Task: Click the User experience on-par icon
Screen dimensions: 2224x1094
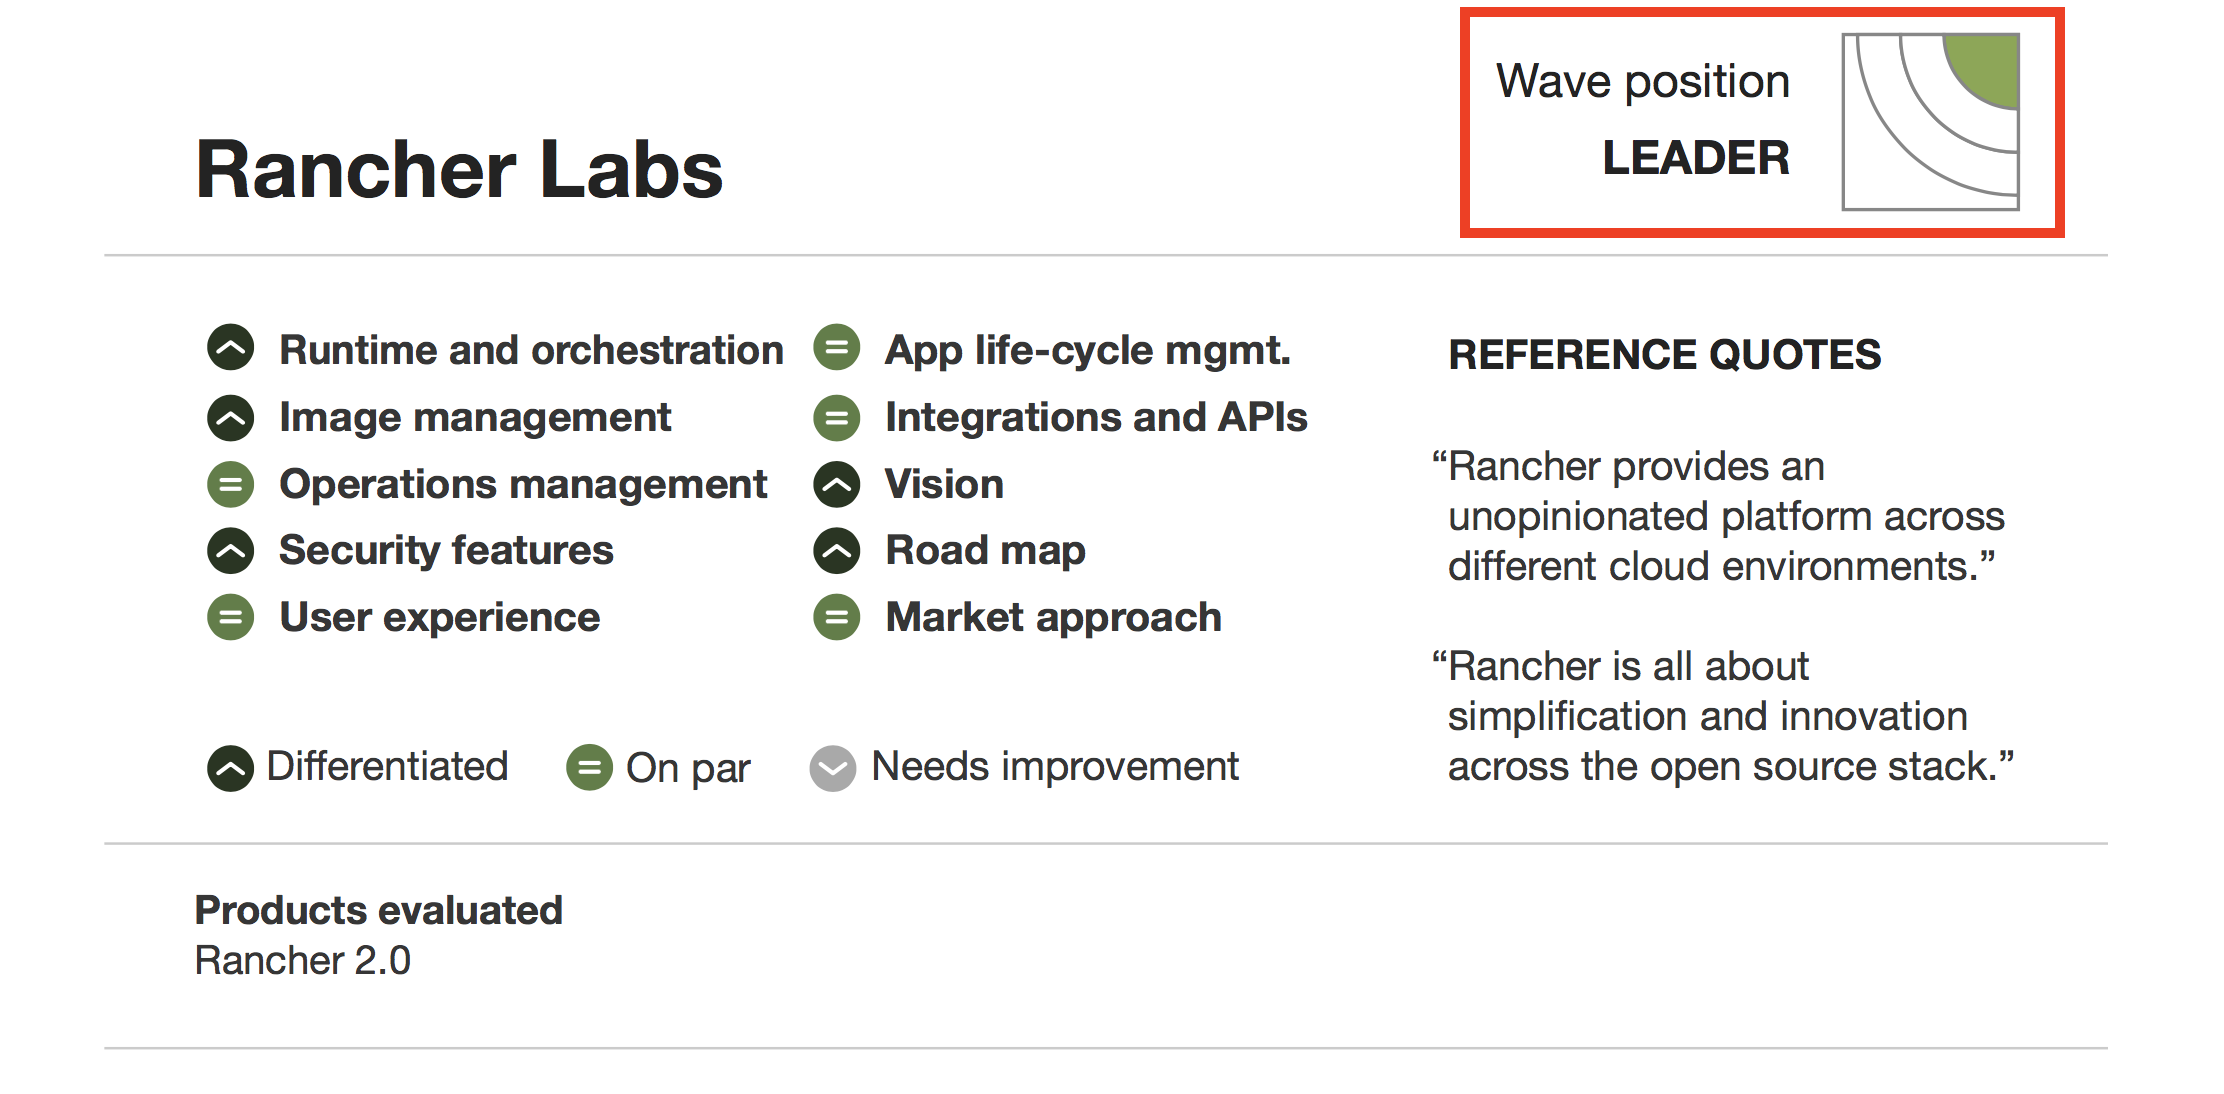Action: 231,617
